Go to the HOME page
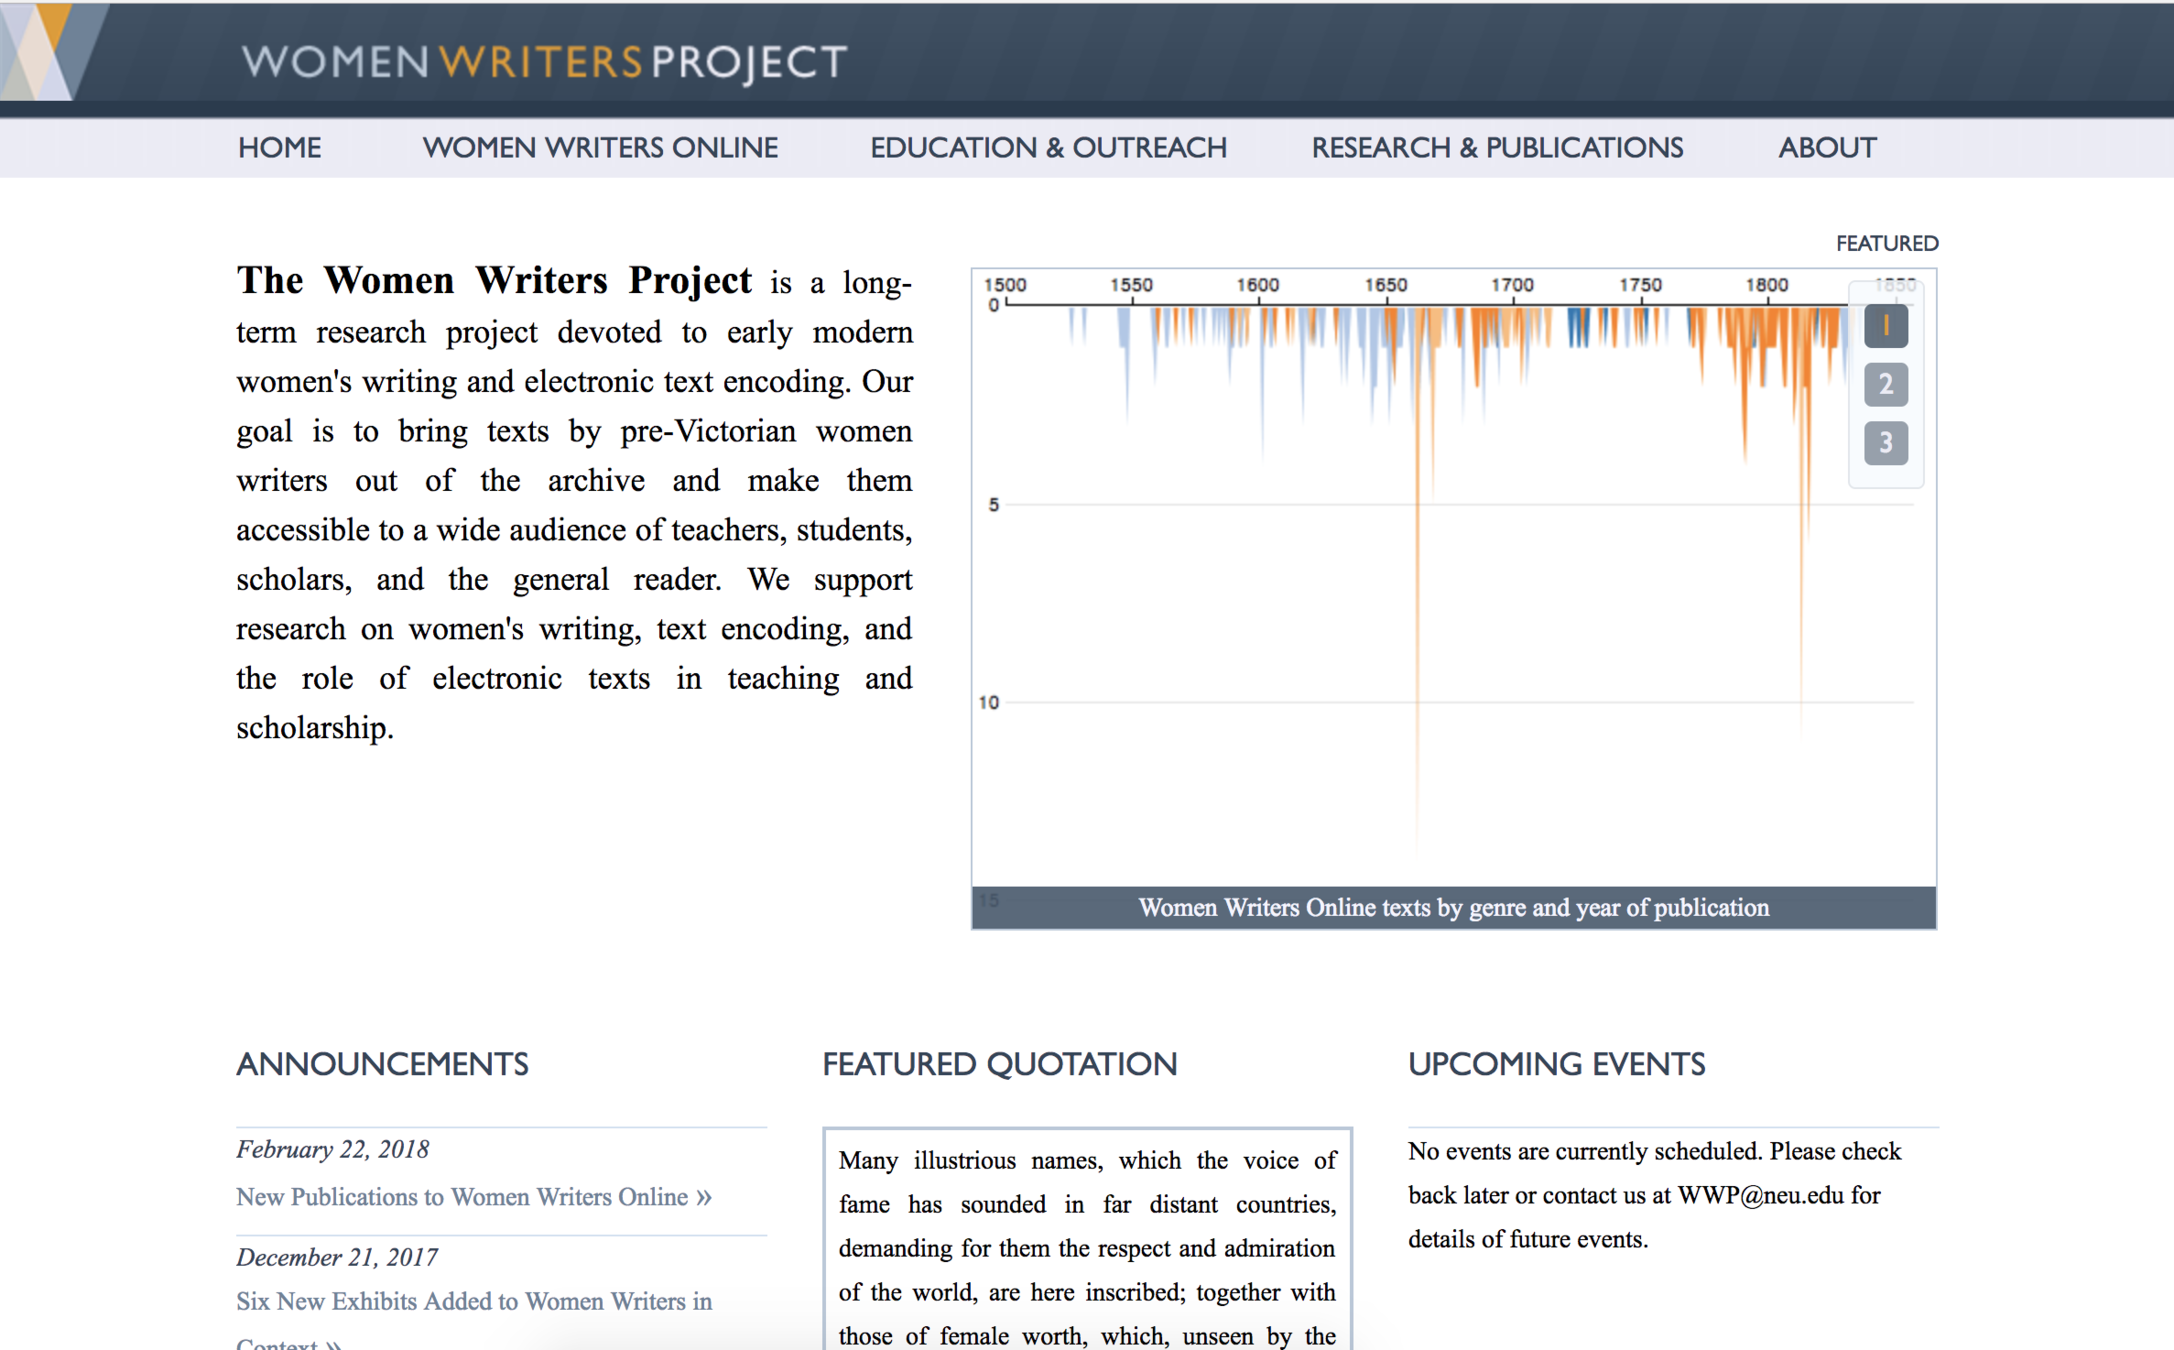This screenshot has width=2174, height=1350. tap(279, 148)
